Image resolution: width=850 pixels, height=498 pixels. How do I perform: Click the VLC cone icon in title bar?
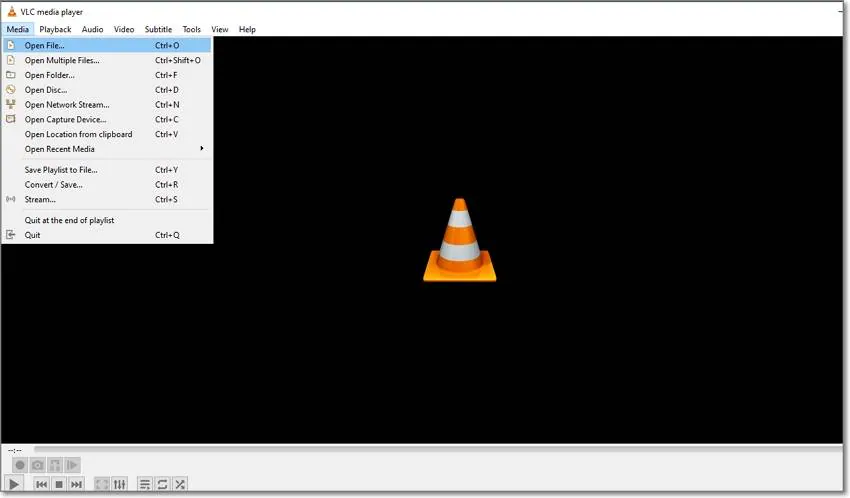pyautogui.click(x=11, y=11)
